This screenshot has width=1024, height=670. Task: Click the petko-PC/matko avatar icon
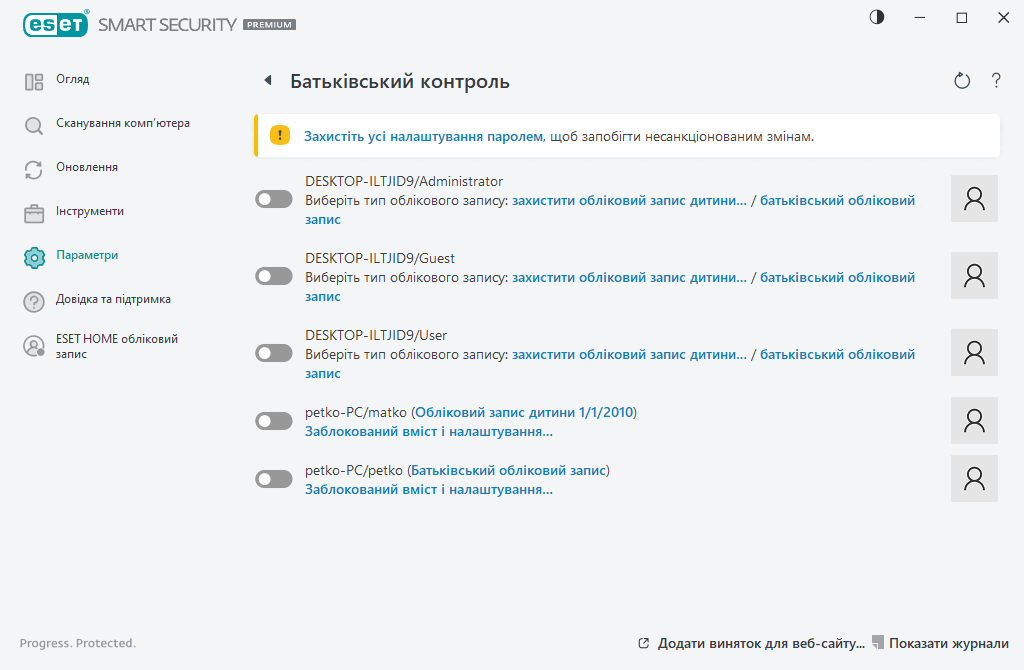[x=974, y=421]
